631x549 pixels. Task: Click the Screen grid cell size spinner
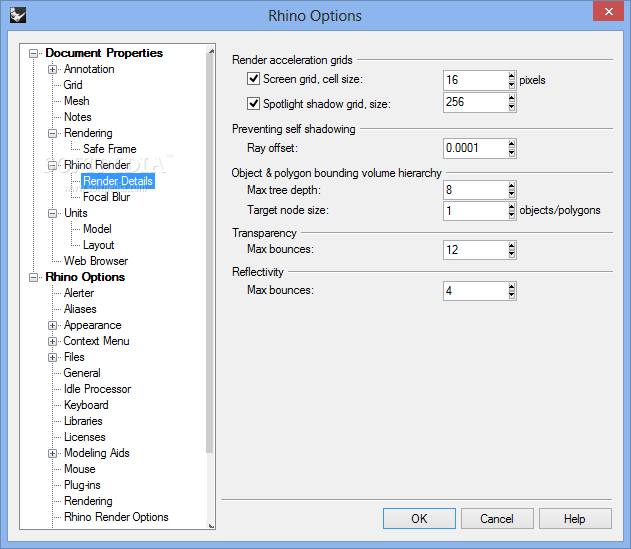click(x=512, y=80)
